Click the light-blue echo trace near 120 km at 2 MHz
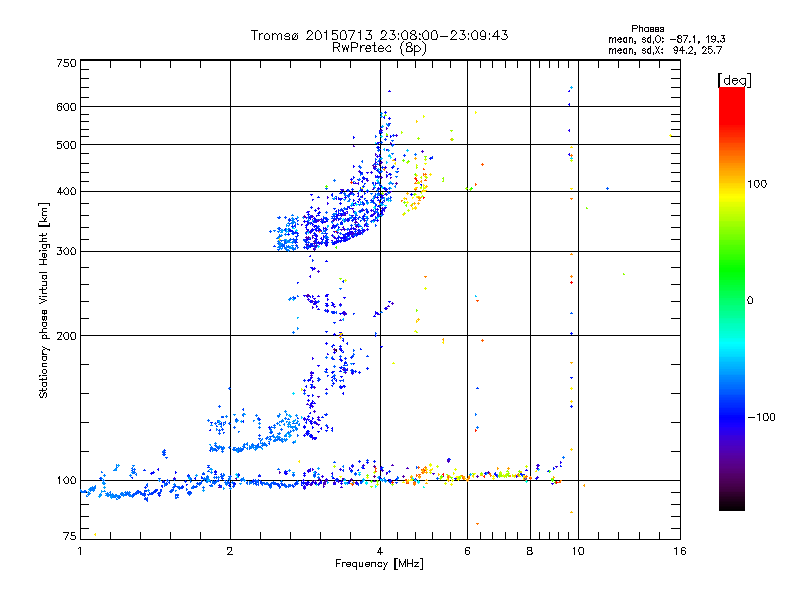800x600 pixels. coord(240,448)
